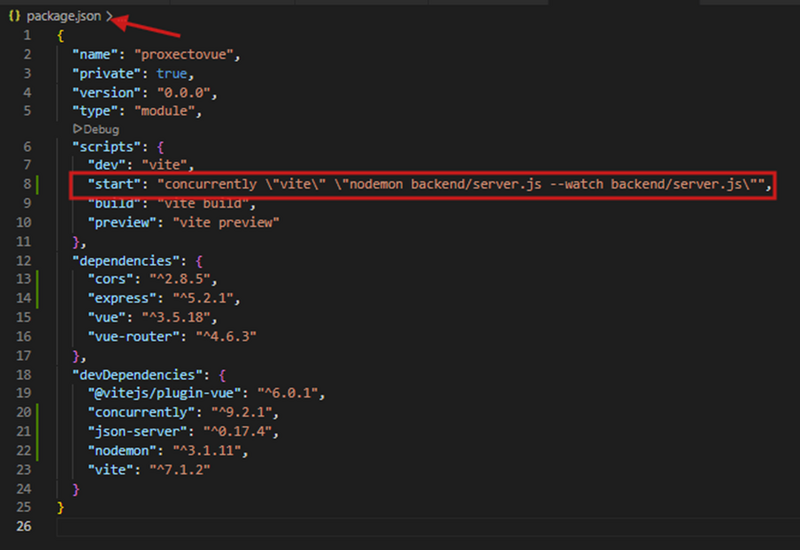Screen dimensions: 800x550
Task: Click the "version" key
Action: pyautogui.click(x=106, y=93)
